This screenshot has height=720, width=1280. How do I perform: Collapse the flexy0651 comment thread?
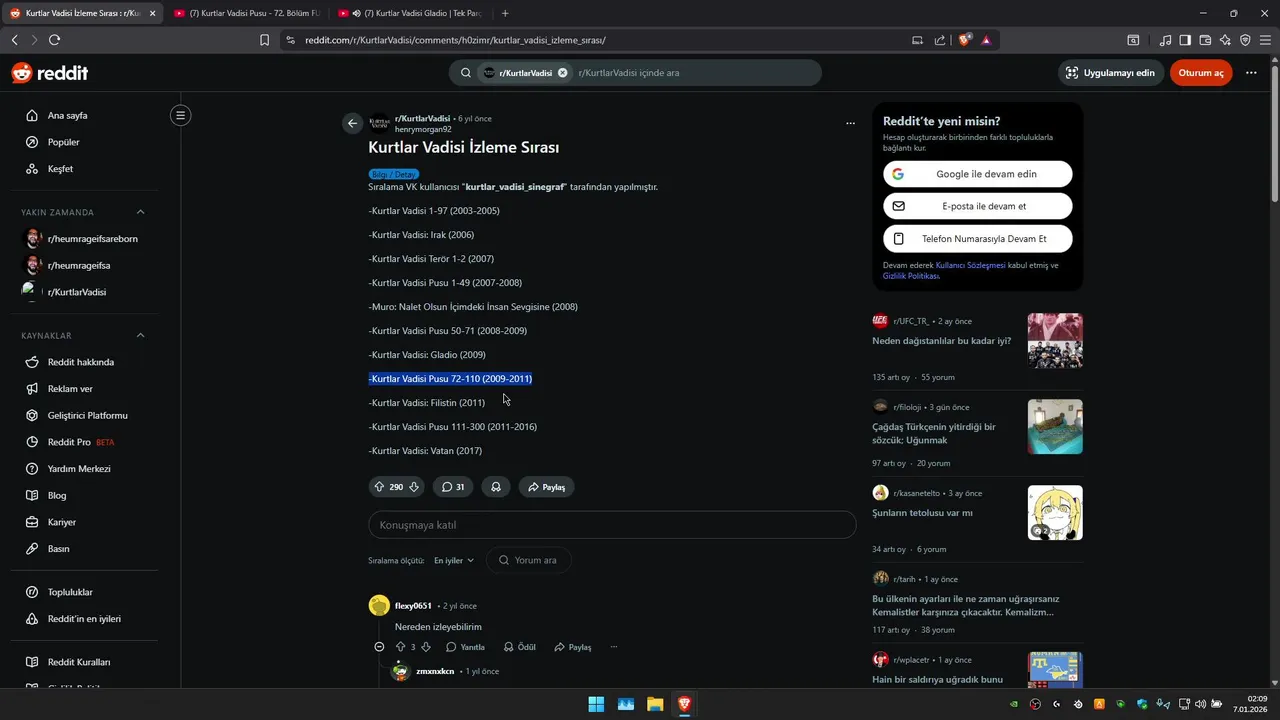coord(379,647)
